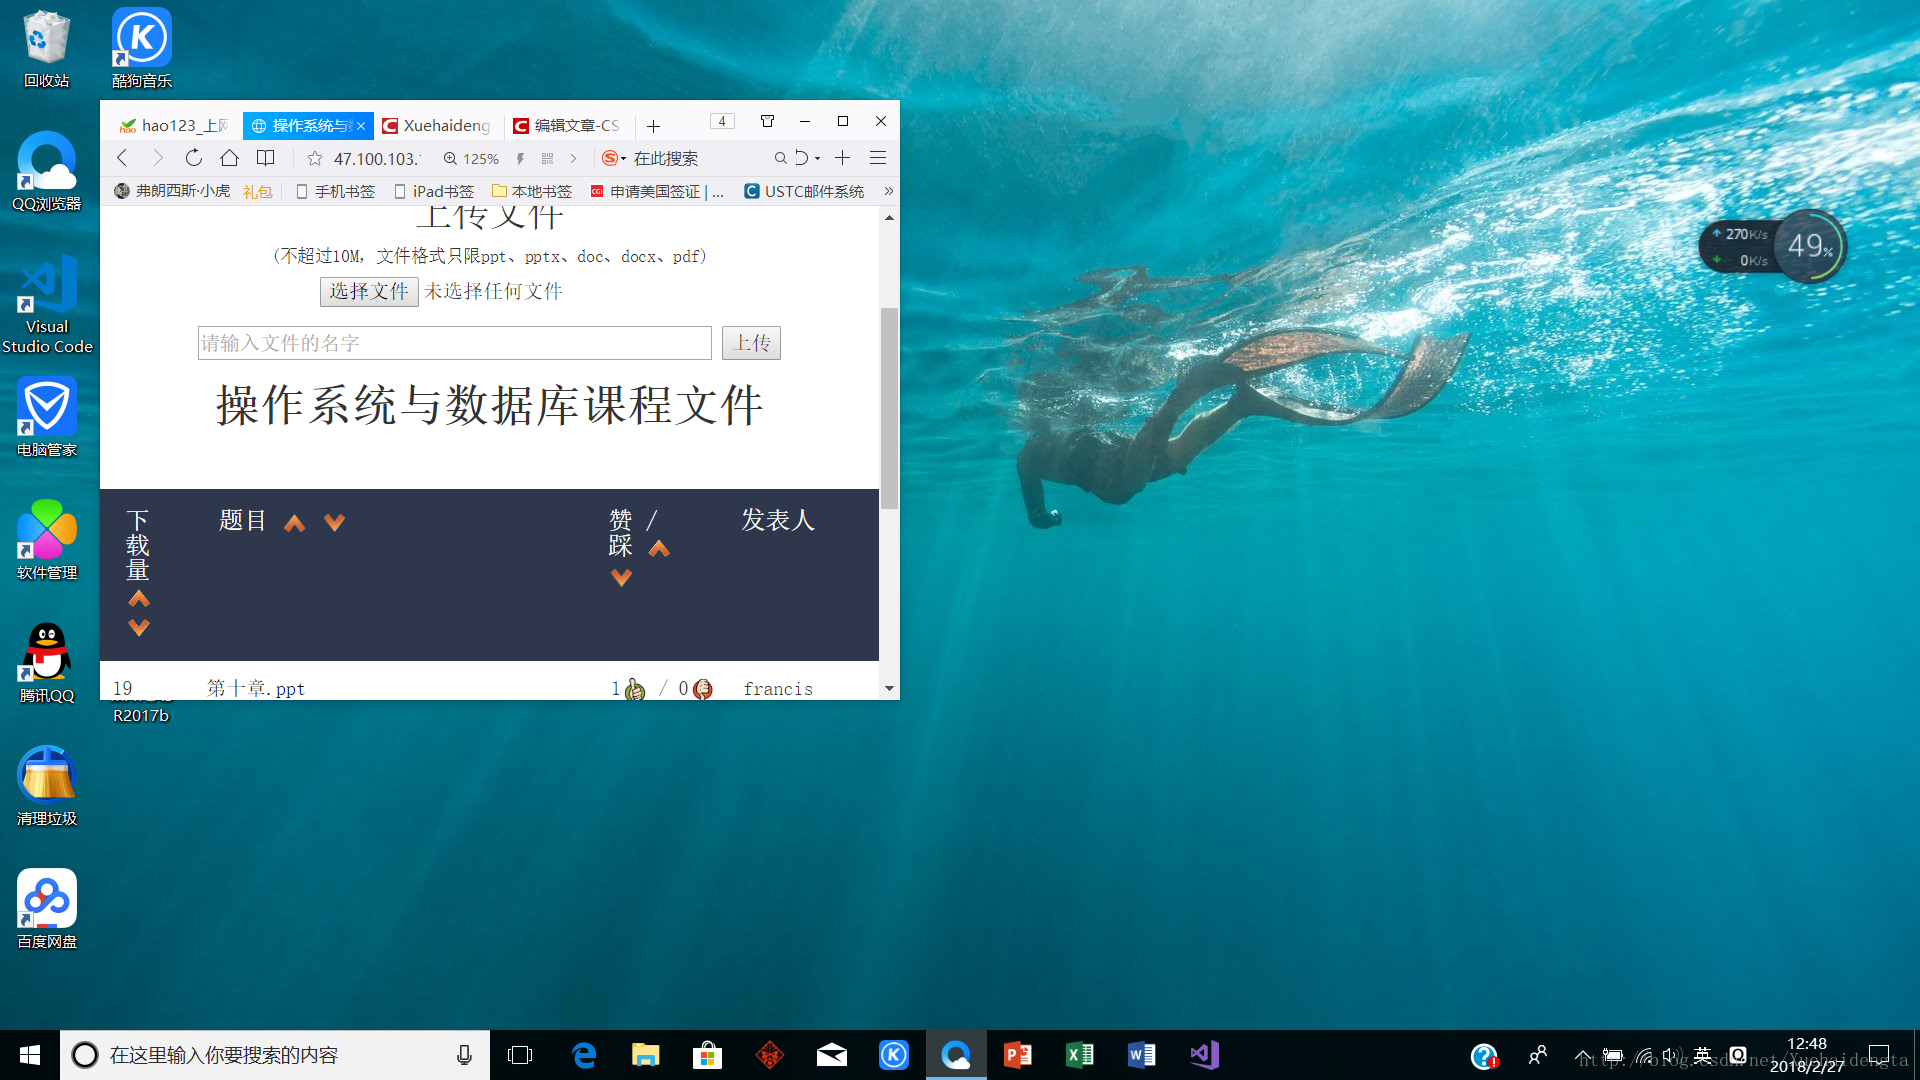This screenshot has width=1920, height=1080.
Task: Click the plus icon in browser toolbar
Action: pyautogui.click(x=843, y=158)
